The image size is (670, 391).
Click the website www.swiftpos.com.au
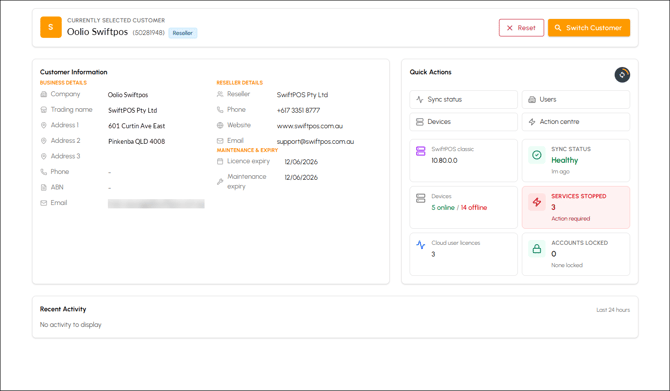(x=310, y=126)
